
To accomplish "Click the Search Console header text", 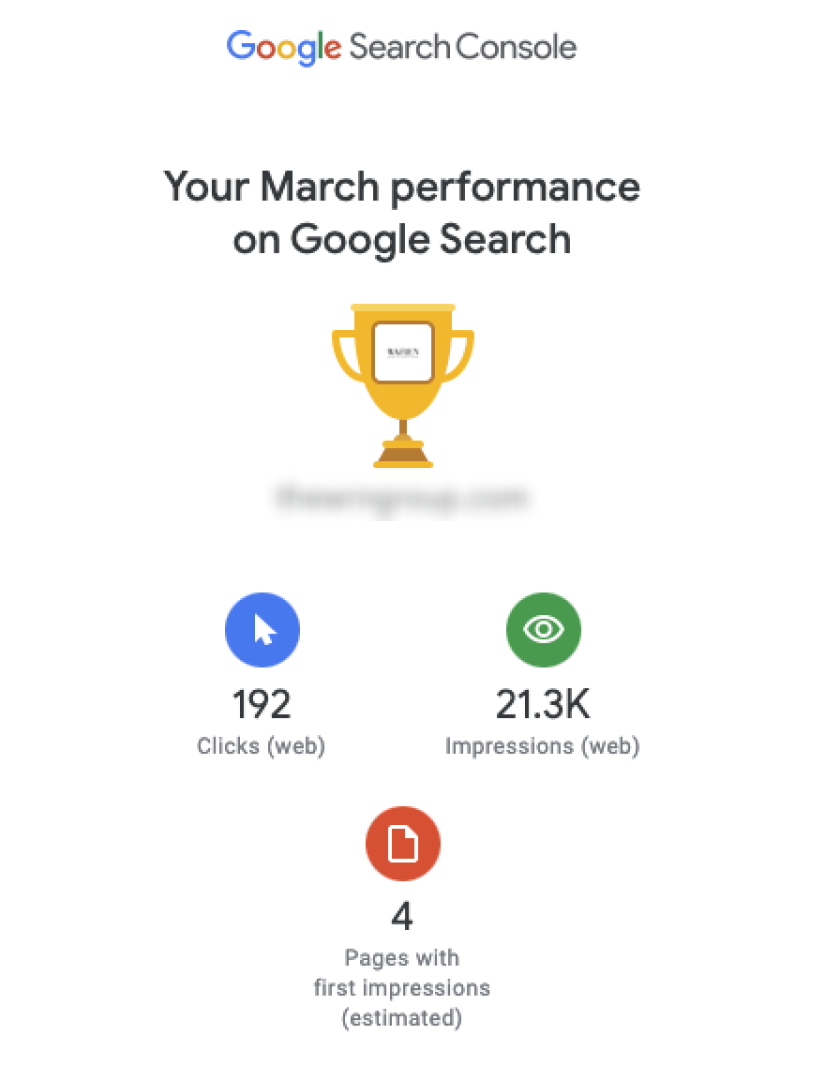I will (463, 47).
